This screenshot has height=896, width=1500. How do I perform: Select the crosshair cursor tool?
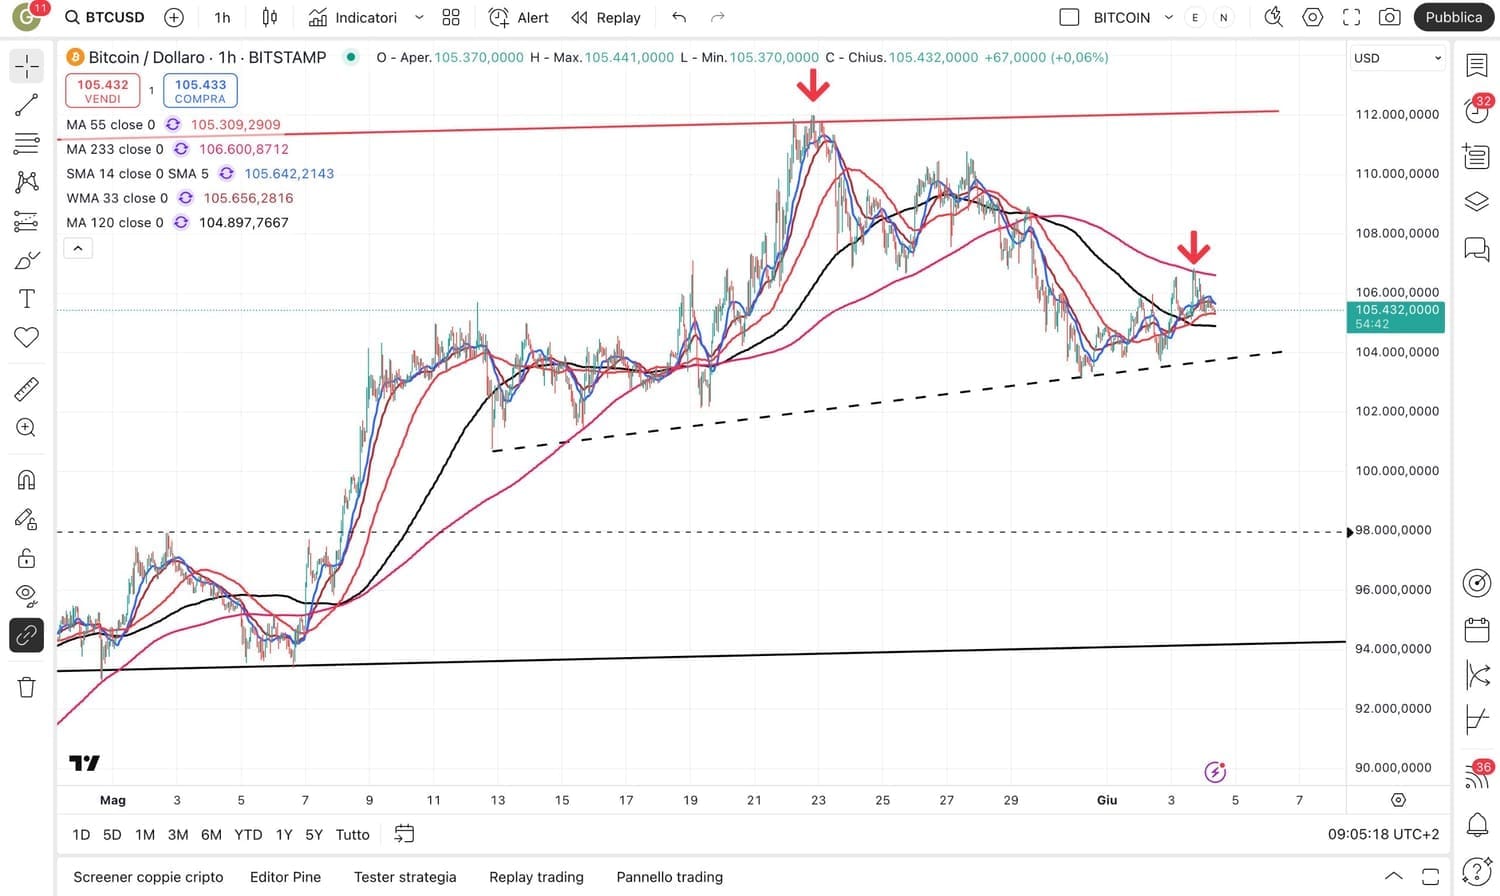(x=27, y=66)
